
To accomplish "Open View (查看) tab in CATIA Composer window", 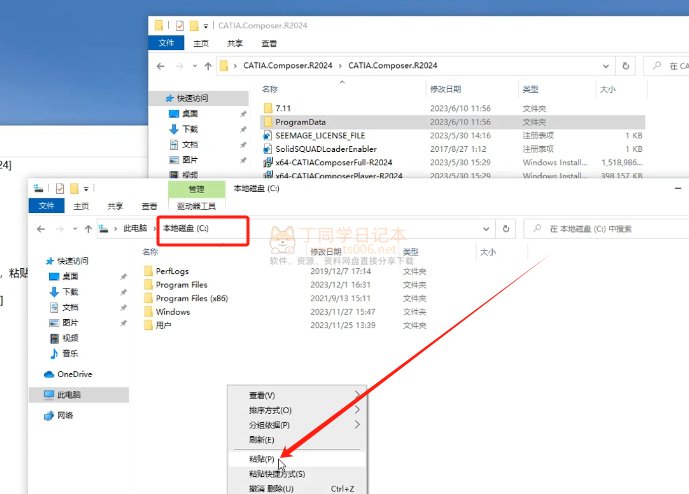I will pyautogui.click(x=269, y=44).
